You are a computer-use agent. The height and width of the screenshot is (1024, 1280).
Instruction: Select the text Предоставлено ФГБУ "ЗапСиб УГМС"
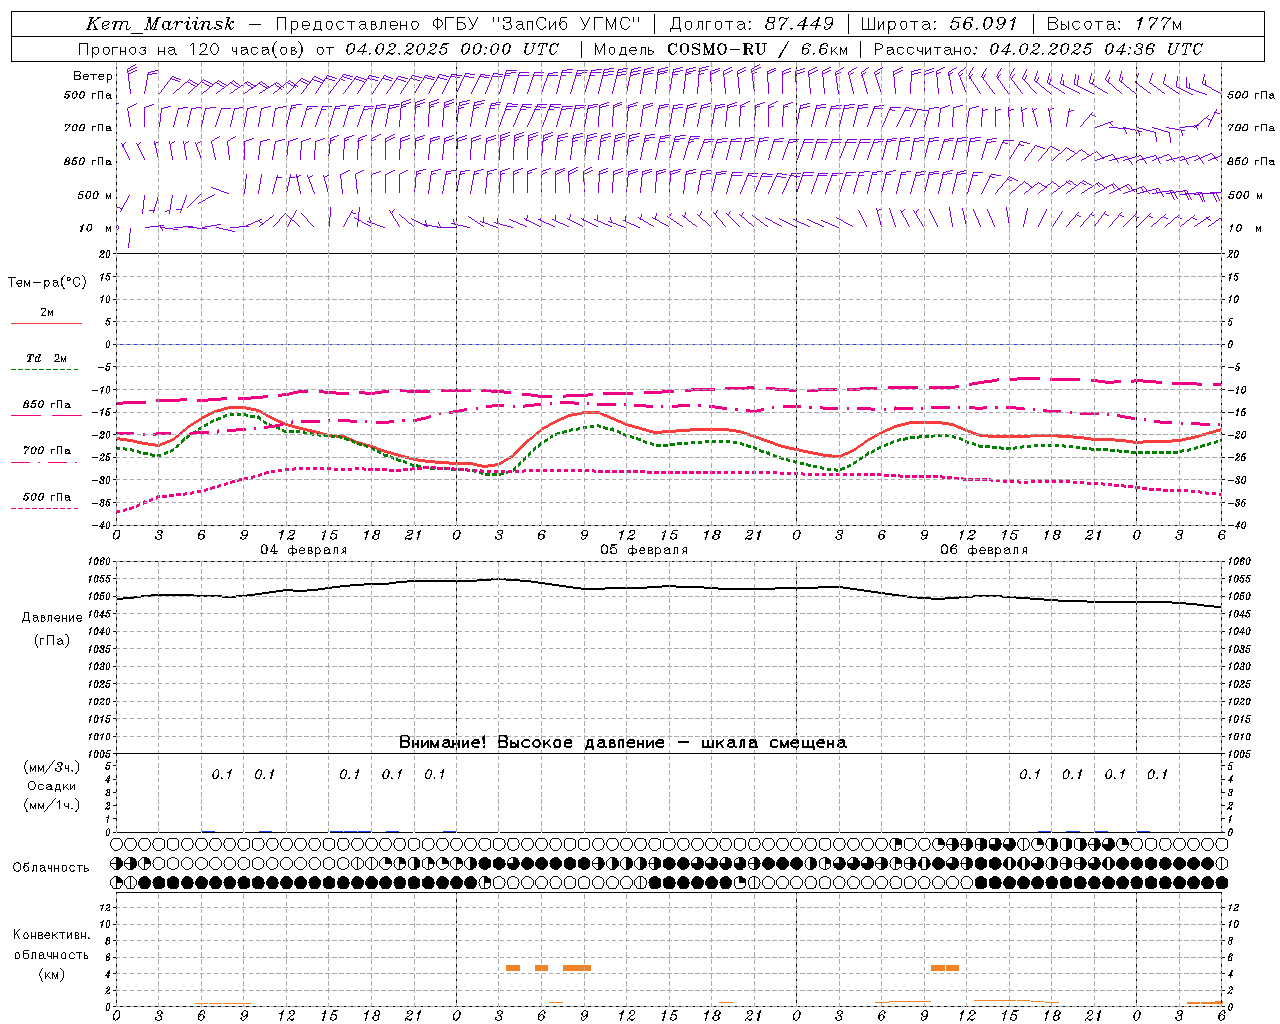click(x=457, y=24)
